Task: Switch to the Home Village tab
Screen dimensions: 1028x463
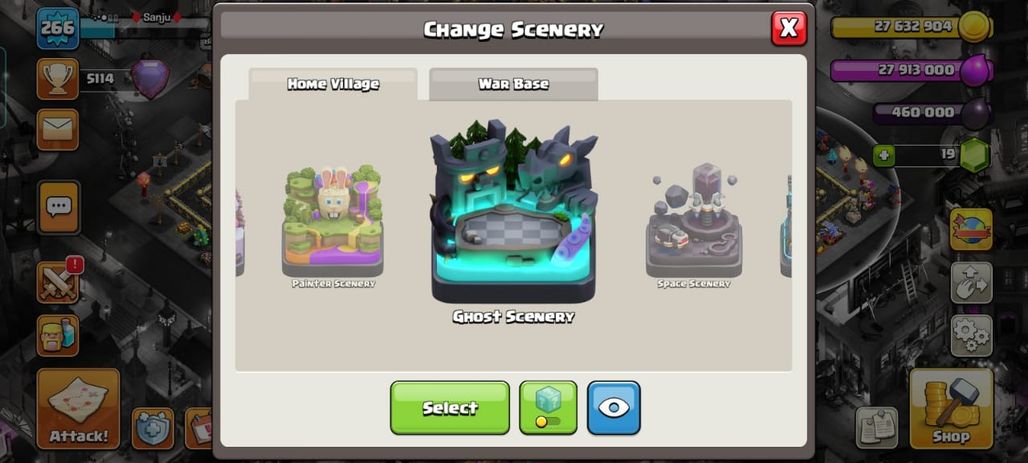Action: 333,84
